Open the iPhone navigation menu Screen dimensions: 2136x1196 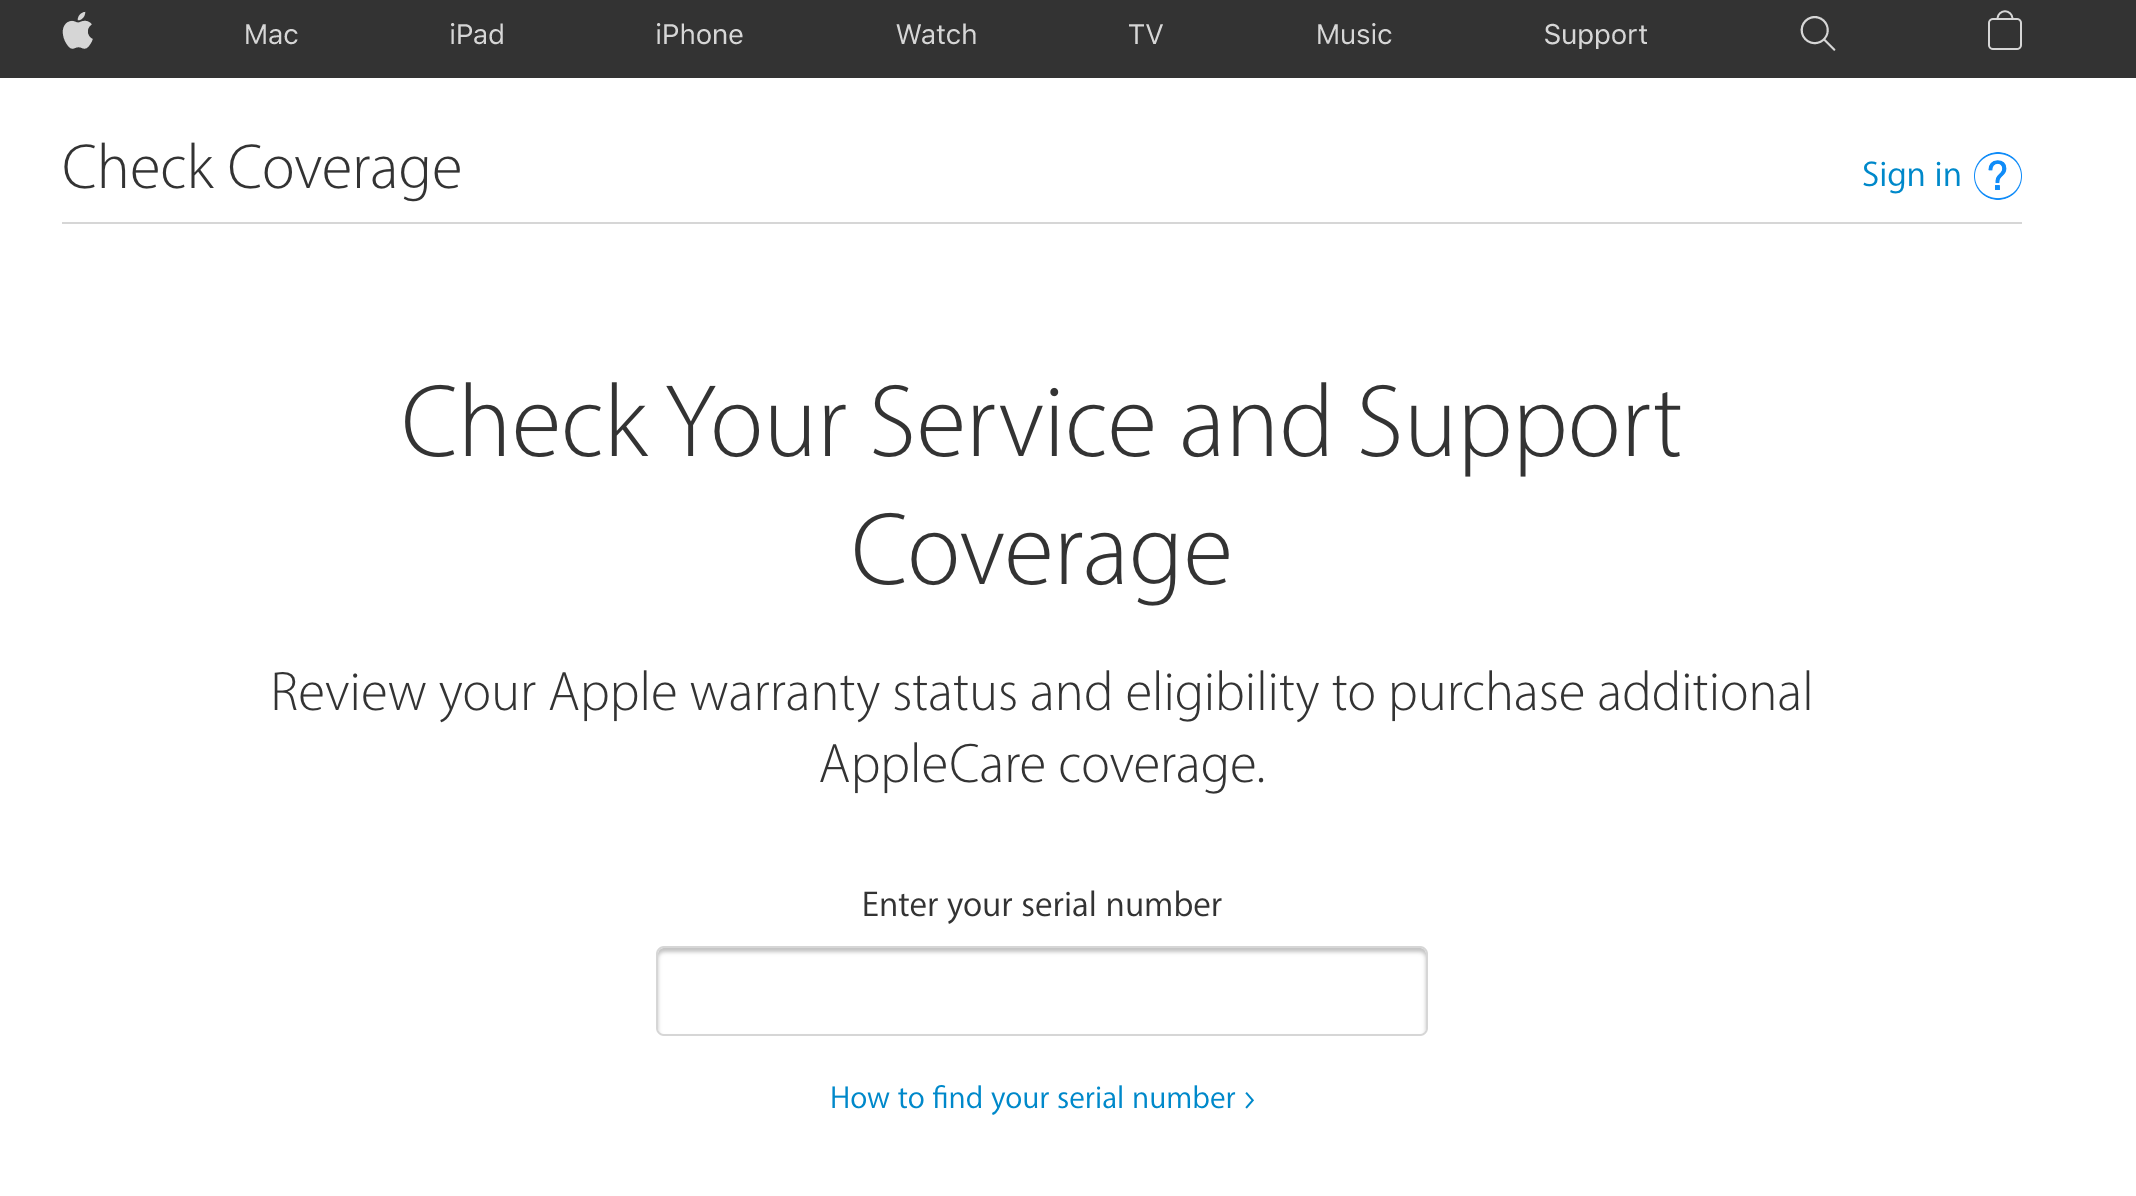pos(698,34)
